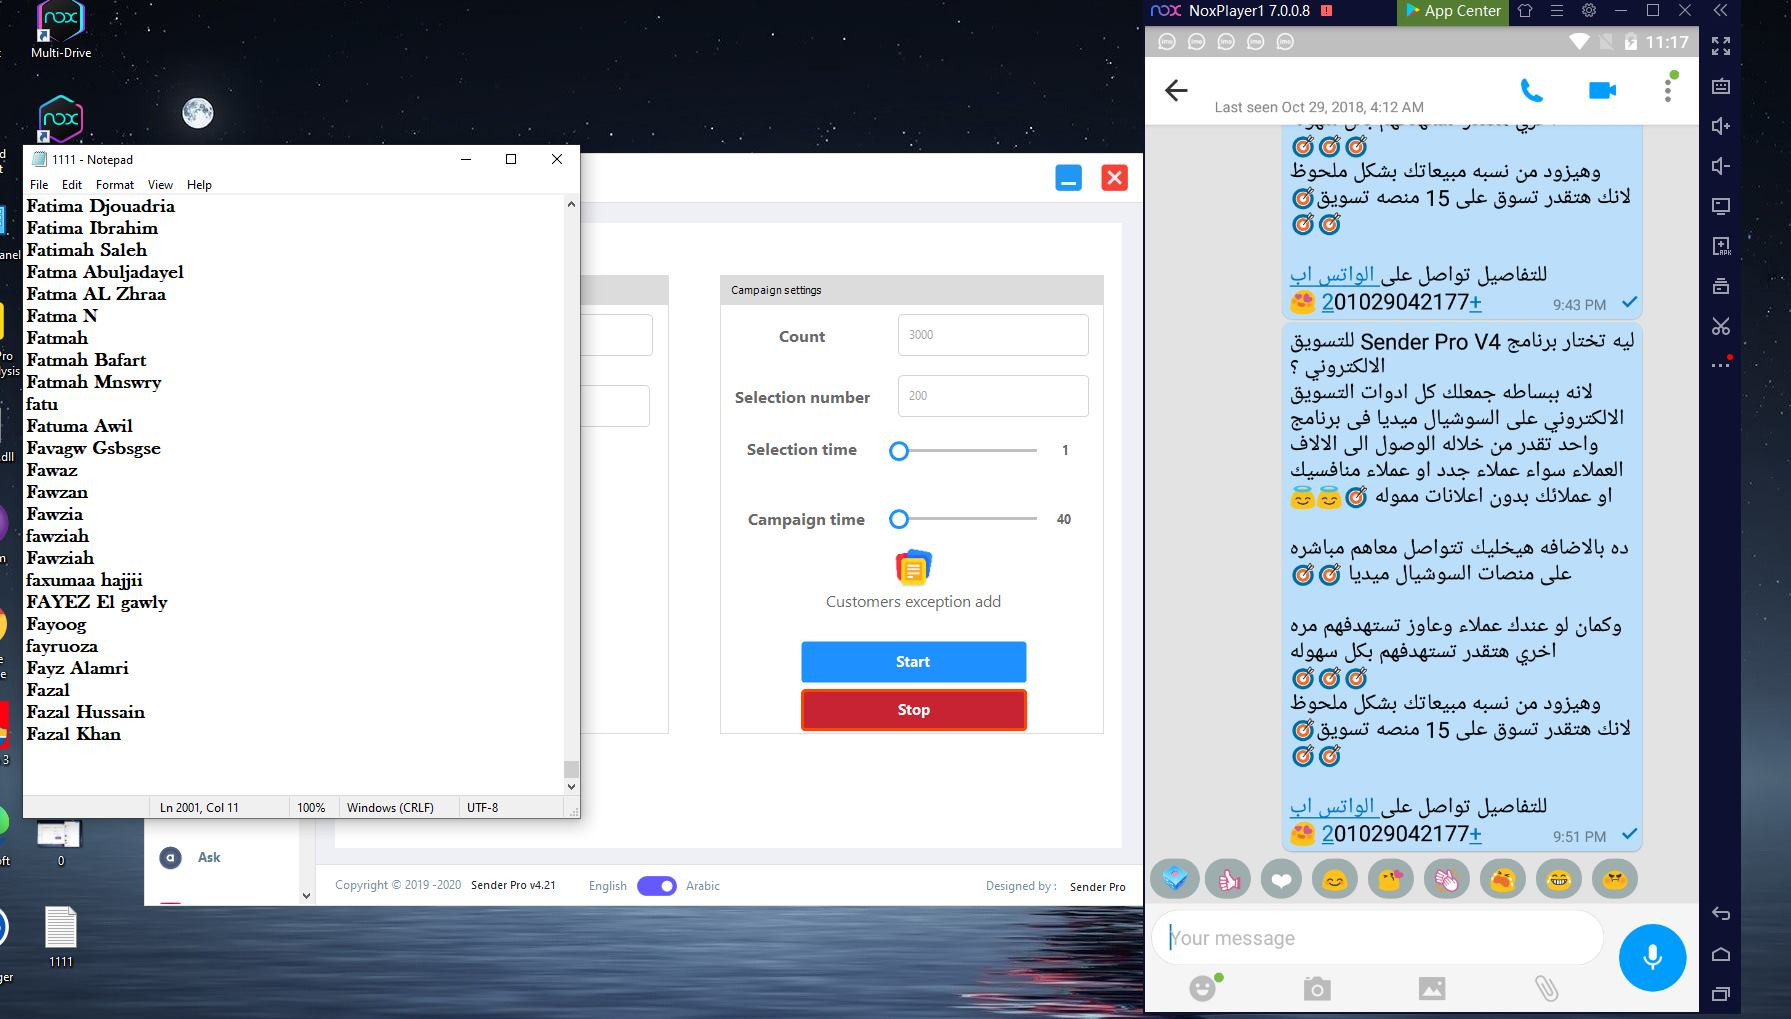Screen dimensions: 1791x1019
Task: Open the camera icon below message box
Action: point(1317,989)
